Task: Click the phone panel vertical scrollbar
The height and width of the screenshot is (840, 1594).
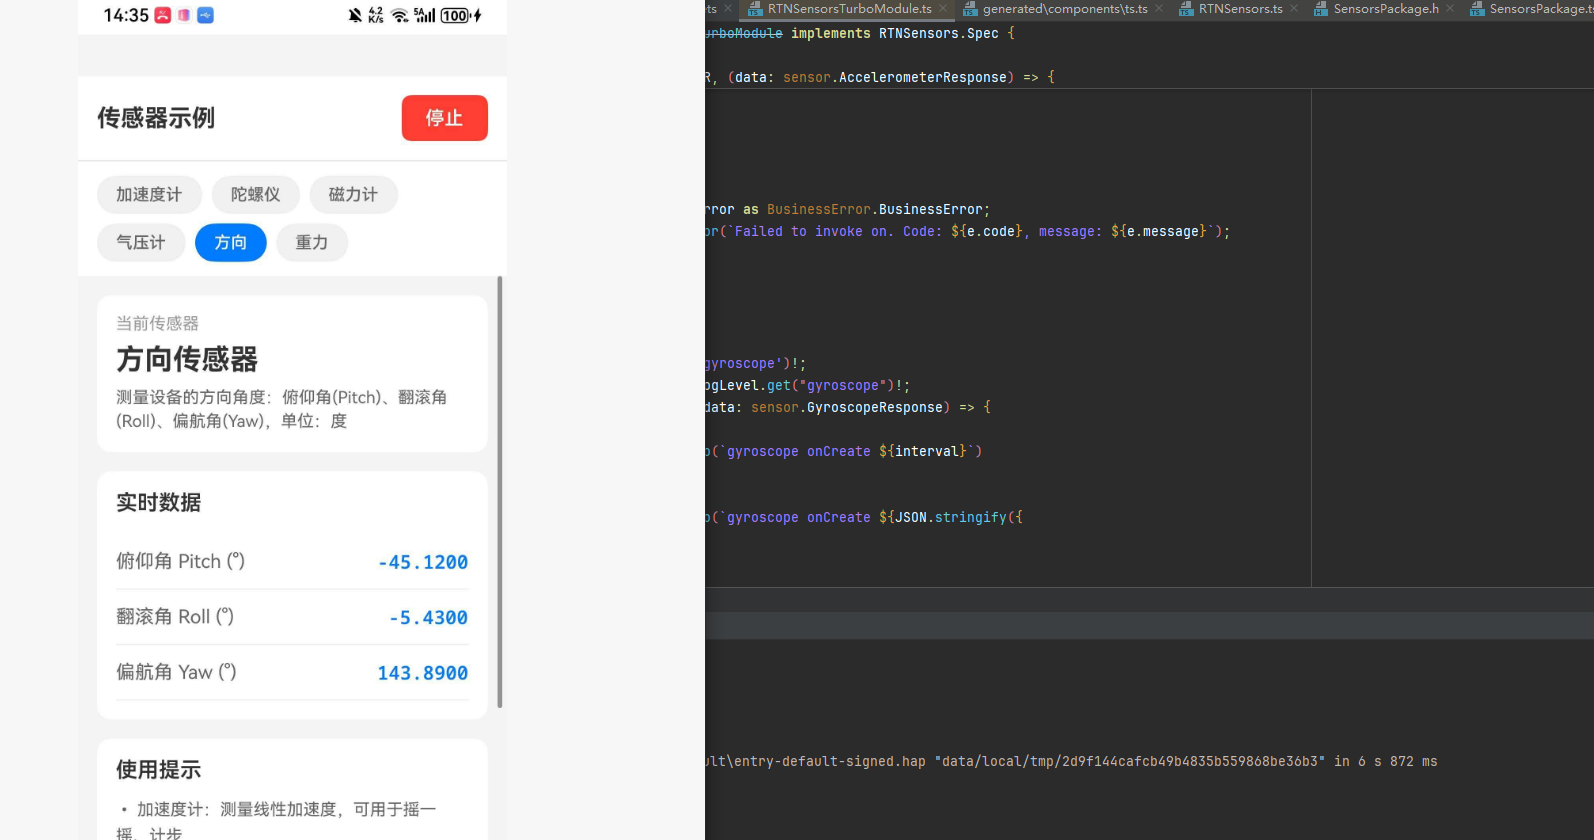Action: point(500,492)
